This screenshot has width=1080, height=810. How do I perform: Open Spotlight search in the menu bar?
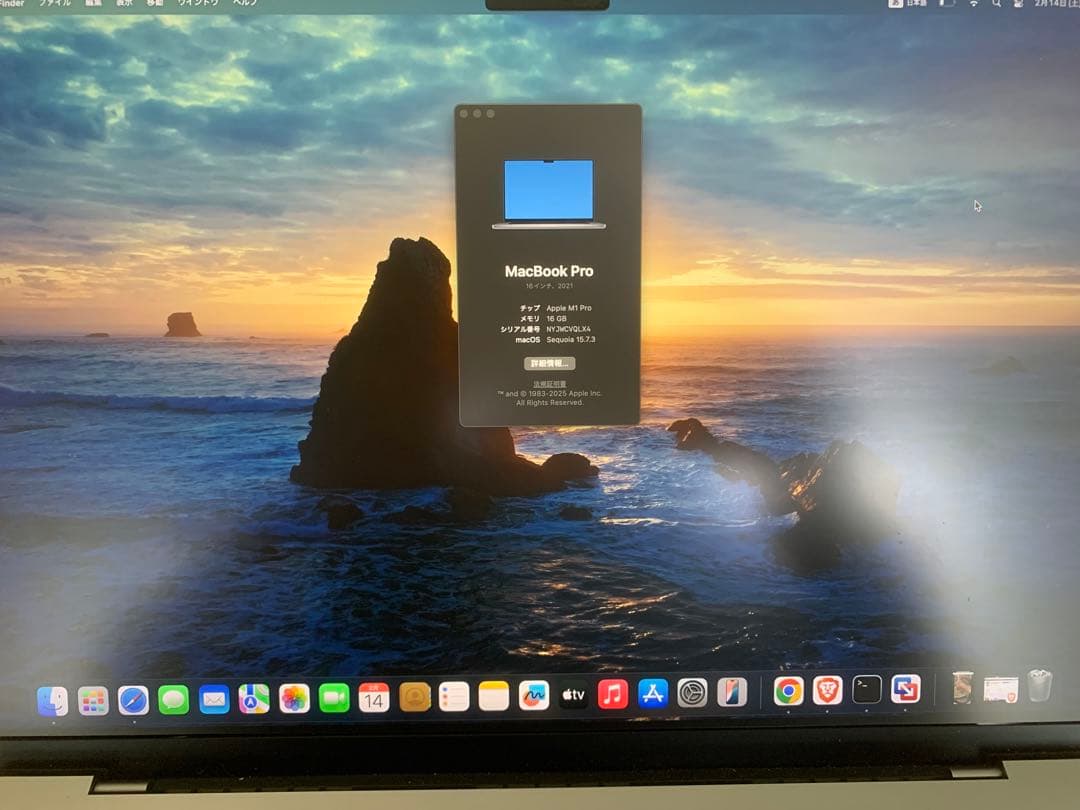[996, 5]
